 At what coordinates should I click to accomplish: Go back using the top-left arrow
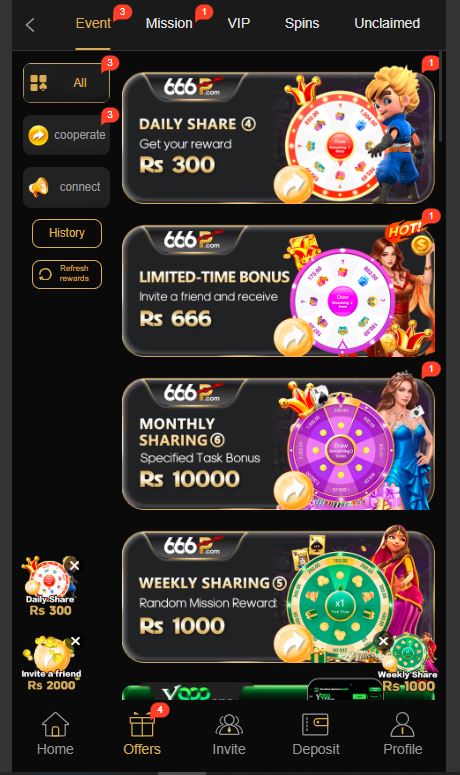[x=30, y=25]
